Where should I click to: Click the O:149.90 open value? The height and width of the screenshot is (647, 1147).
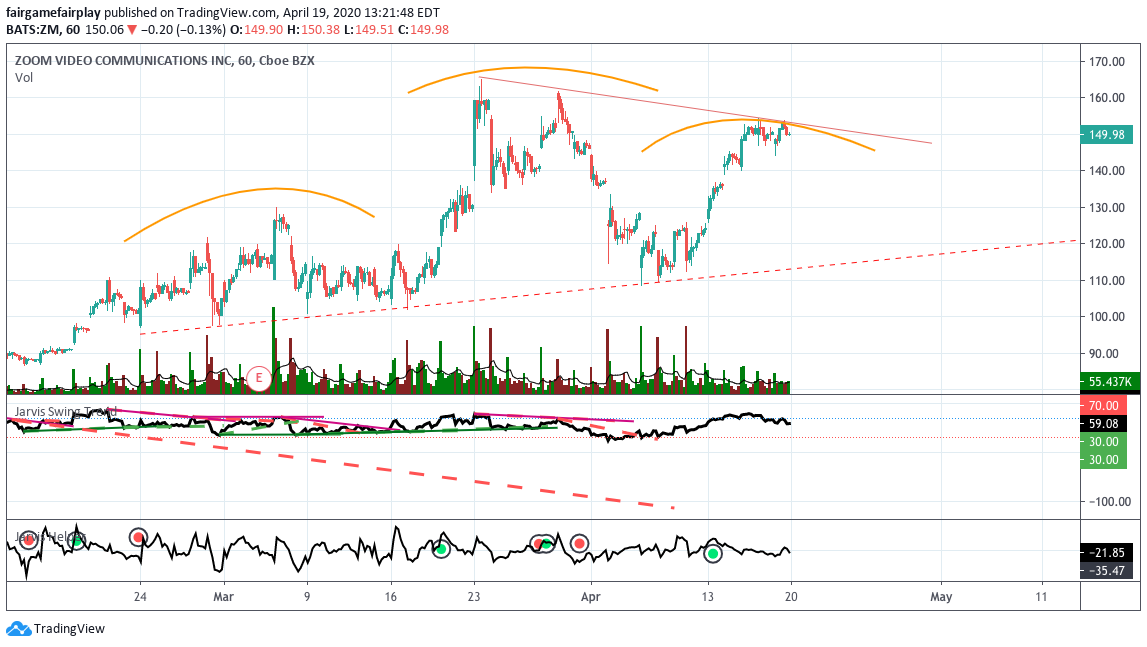click(x=256, y=30)
